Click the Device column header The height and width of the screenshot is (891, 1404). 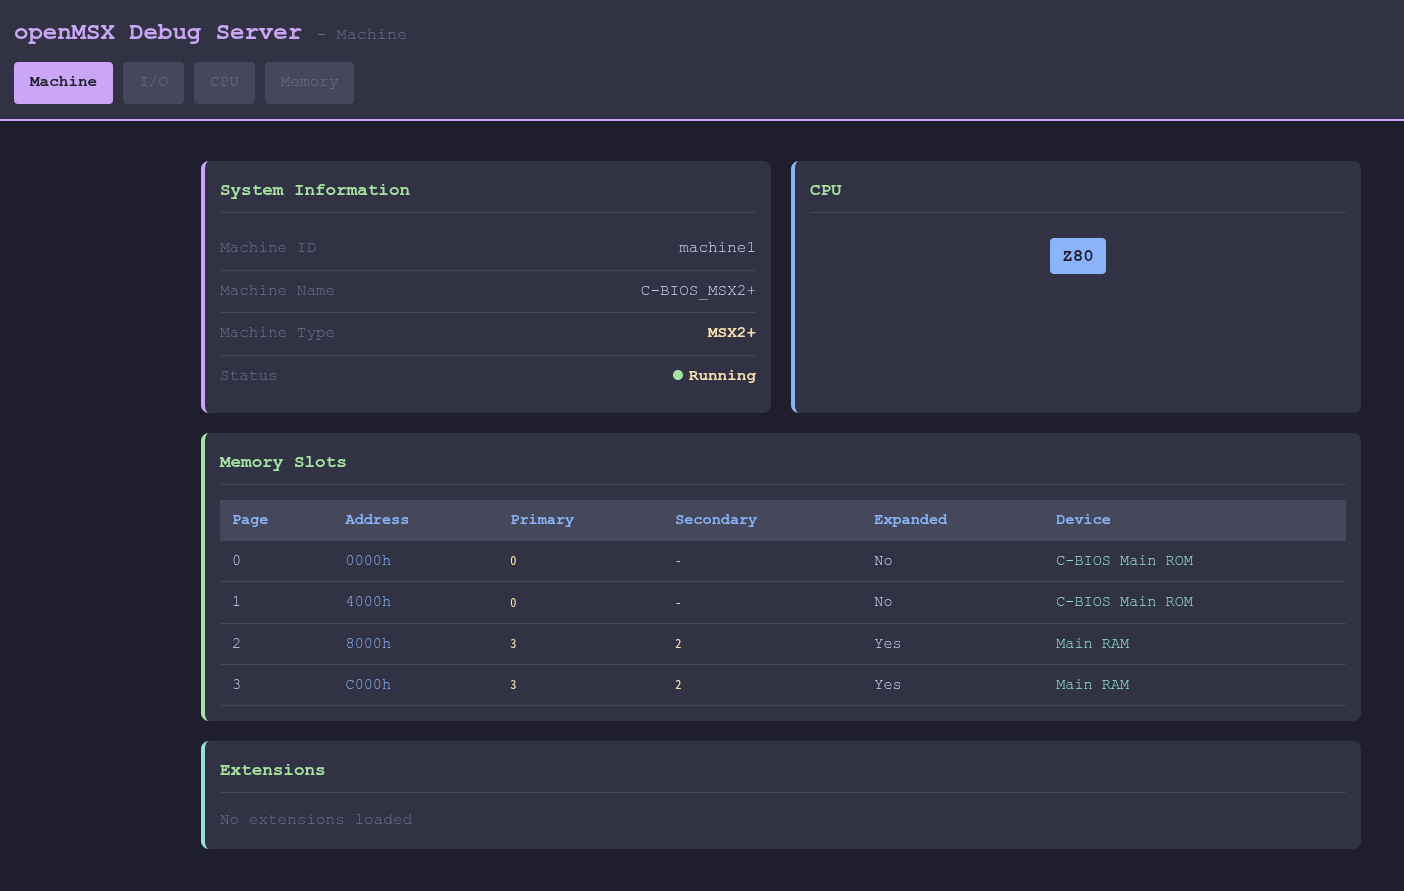(1083, 520)
